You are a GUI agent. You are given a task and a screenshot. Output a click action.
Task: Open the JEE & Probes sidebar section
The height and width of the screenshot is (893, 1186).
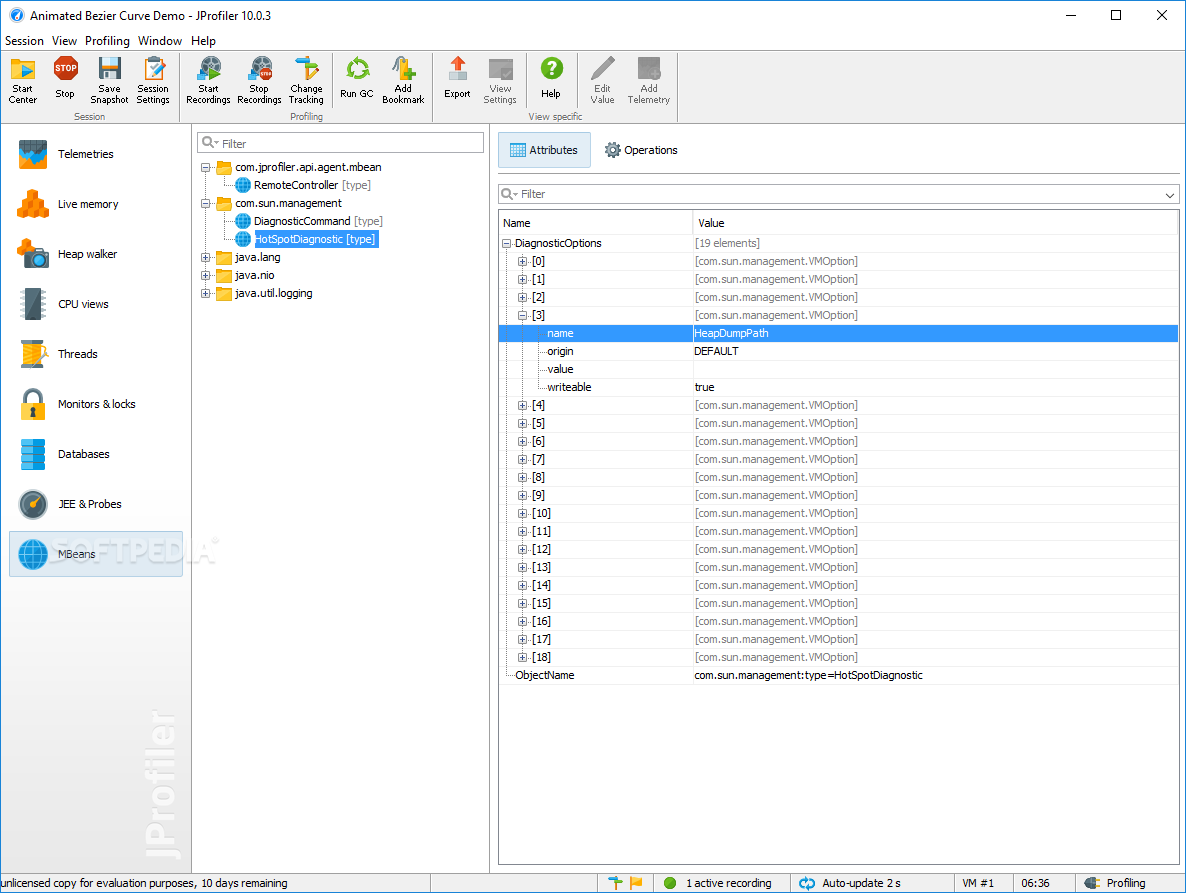(95, 504)
